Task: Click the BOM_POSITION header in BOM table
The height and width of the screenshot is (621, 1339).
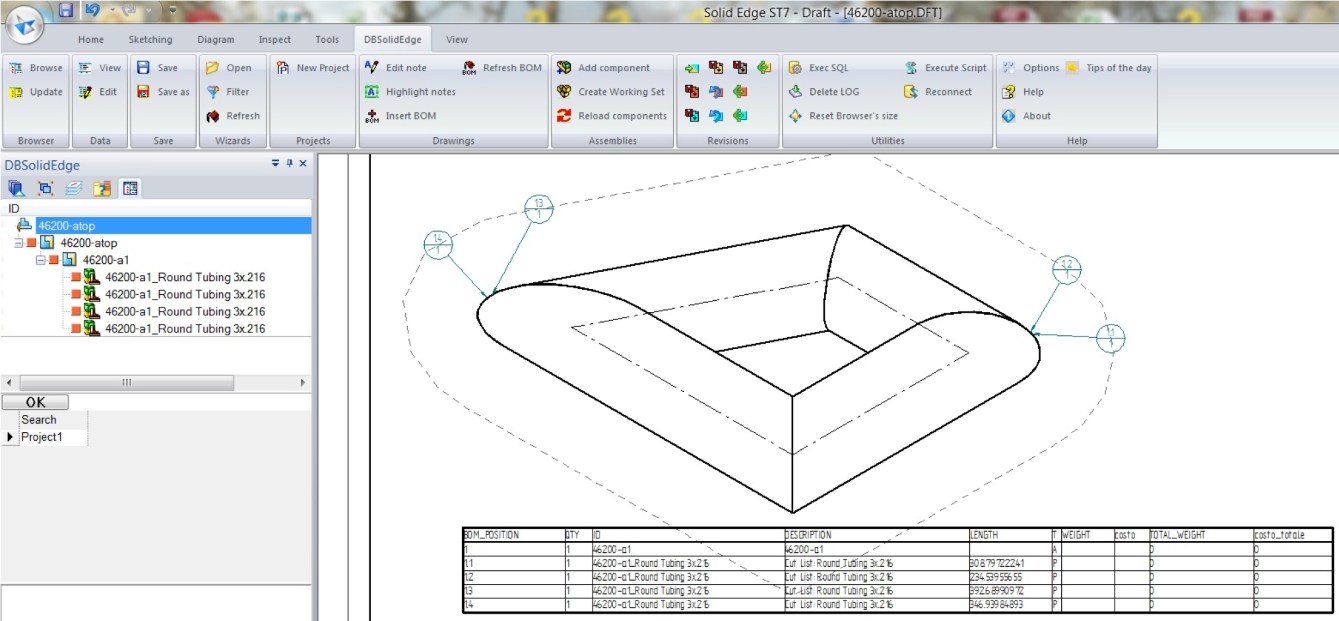Action: (491, 535)
